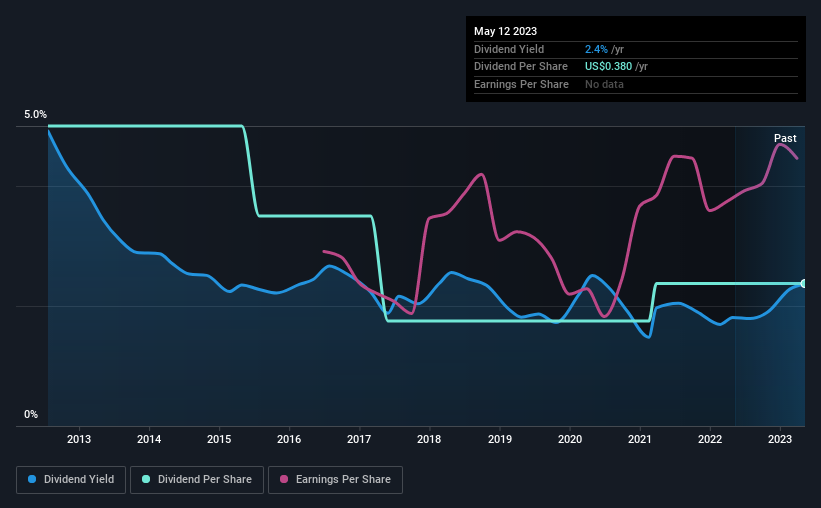Click the blue Dividend Yield legend dot
The height and width of the screenshot is (508, 821).
pos(32,479)
